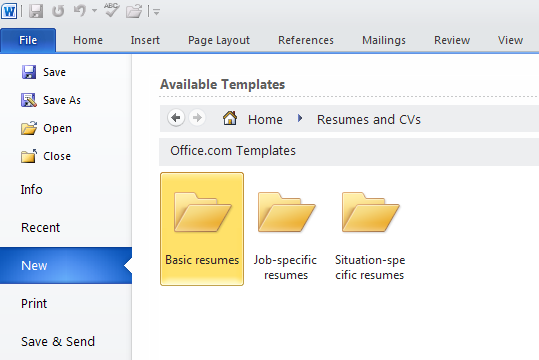Screen dimensions: 539x360
Task: Switch to the Review tab
Action: tap(452, 40)
